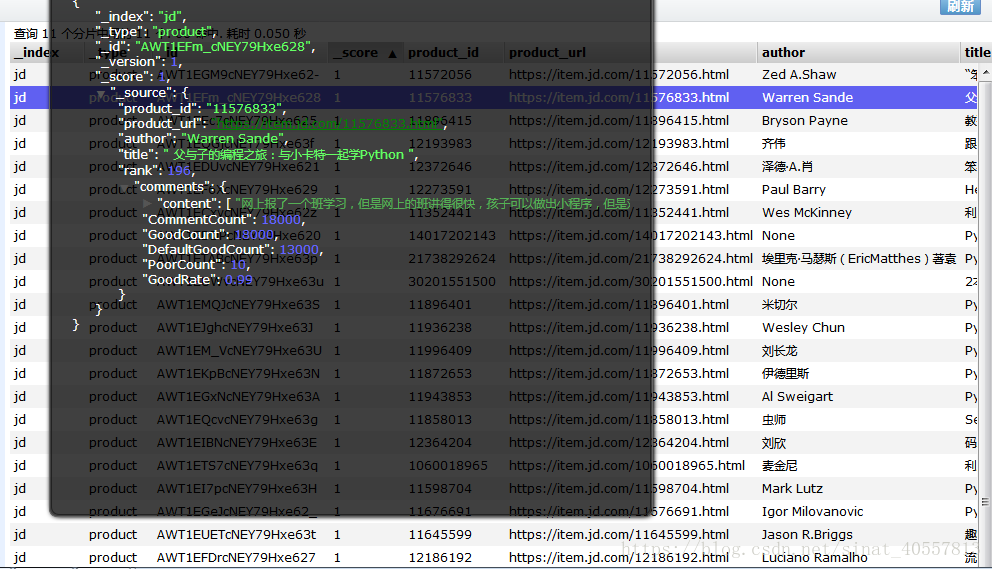This screenshot has width=992, height=569.
Task: Click product_id cell 12186192
Action: [x=440, y=558]
